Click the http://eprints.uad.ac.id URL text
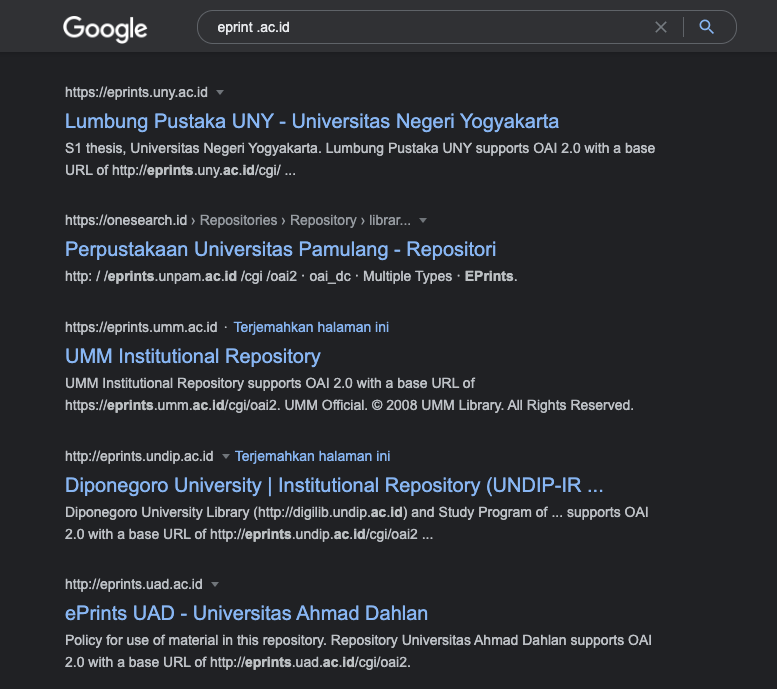This screenshot has width=777, height=689. pos(134,584)
